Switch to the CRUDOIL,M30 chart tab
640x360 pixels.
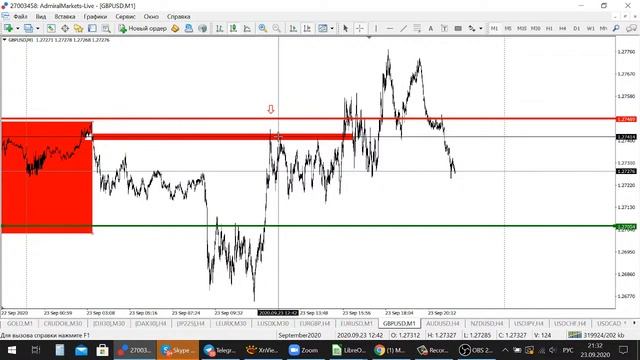pyautogui.click(x=63, y=323)
